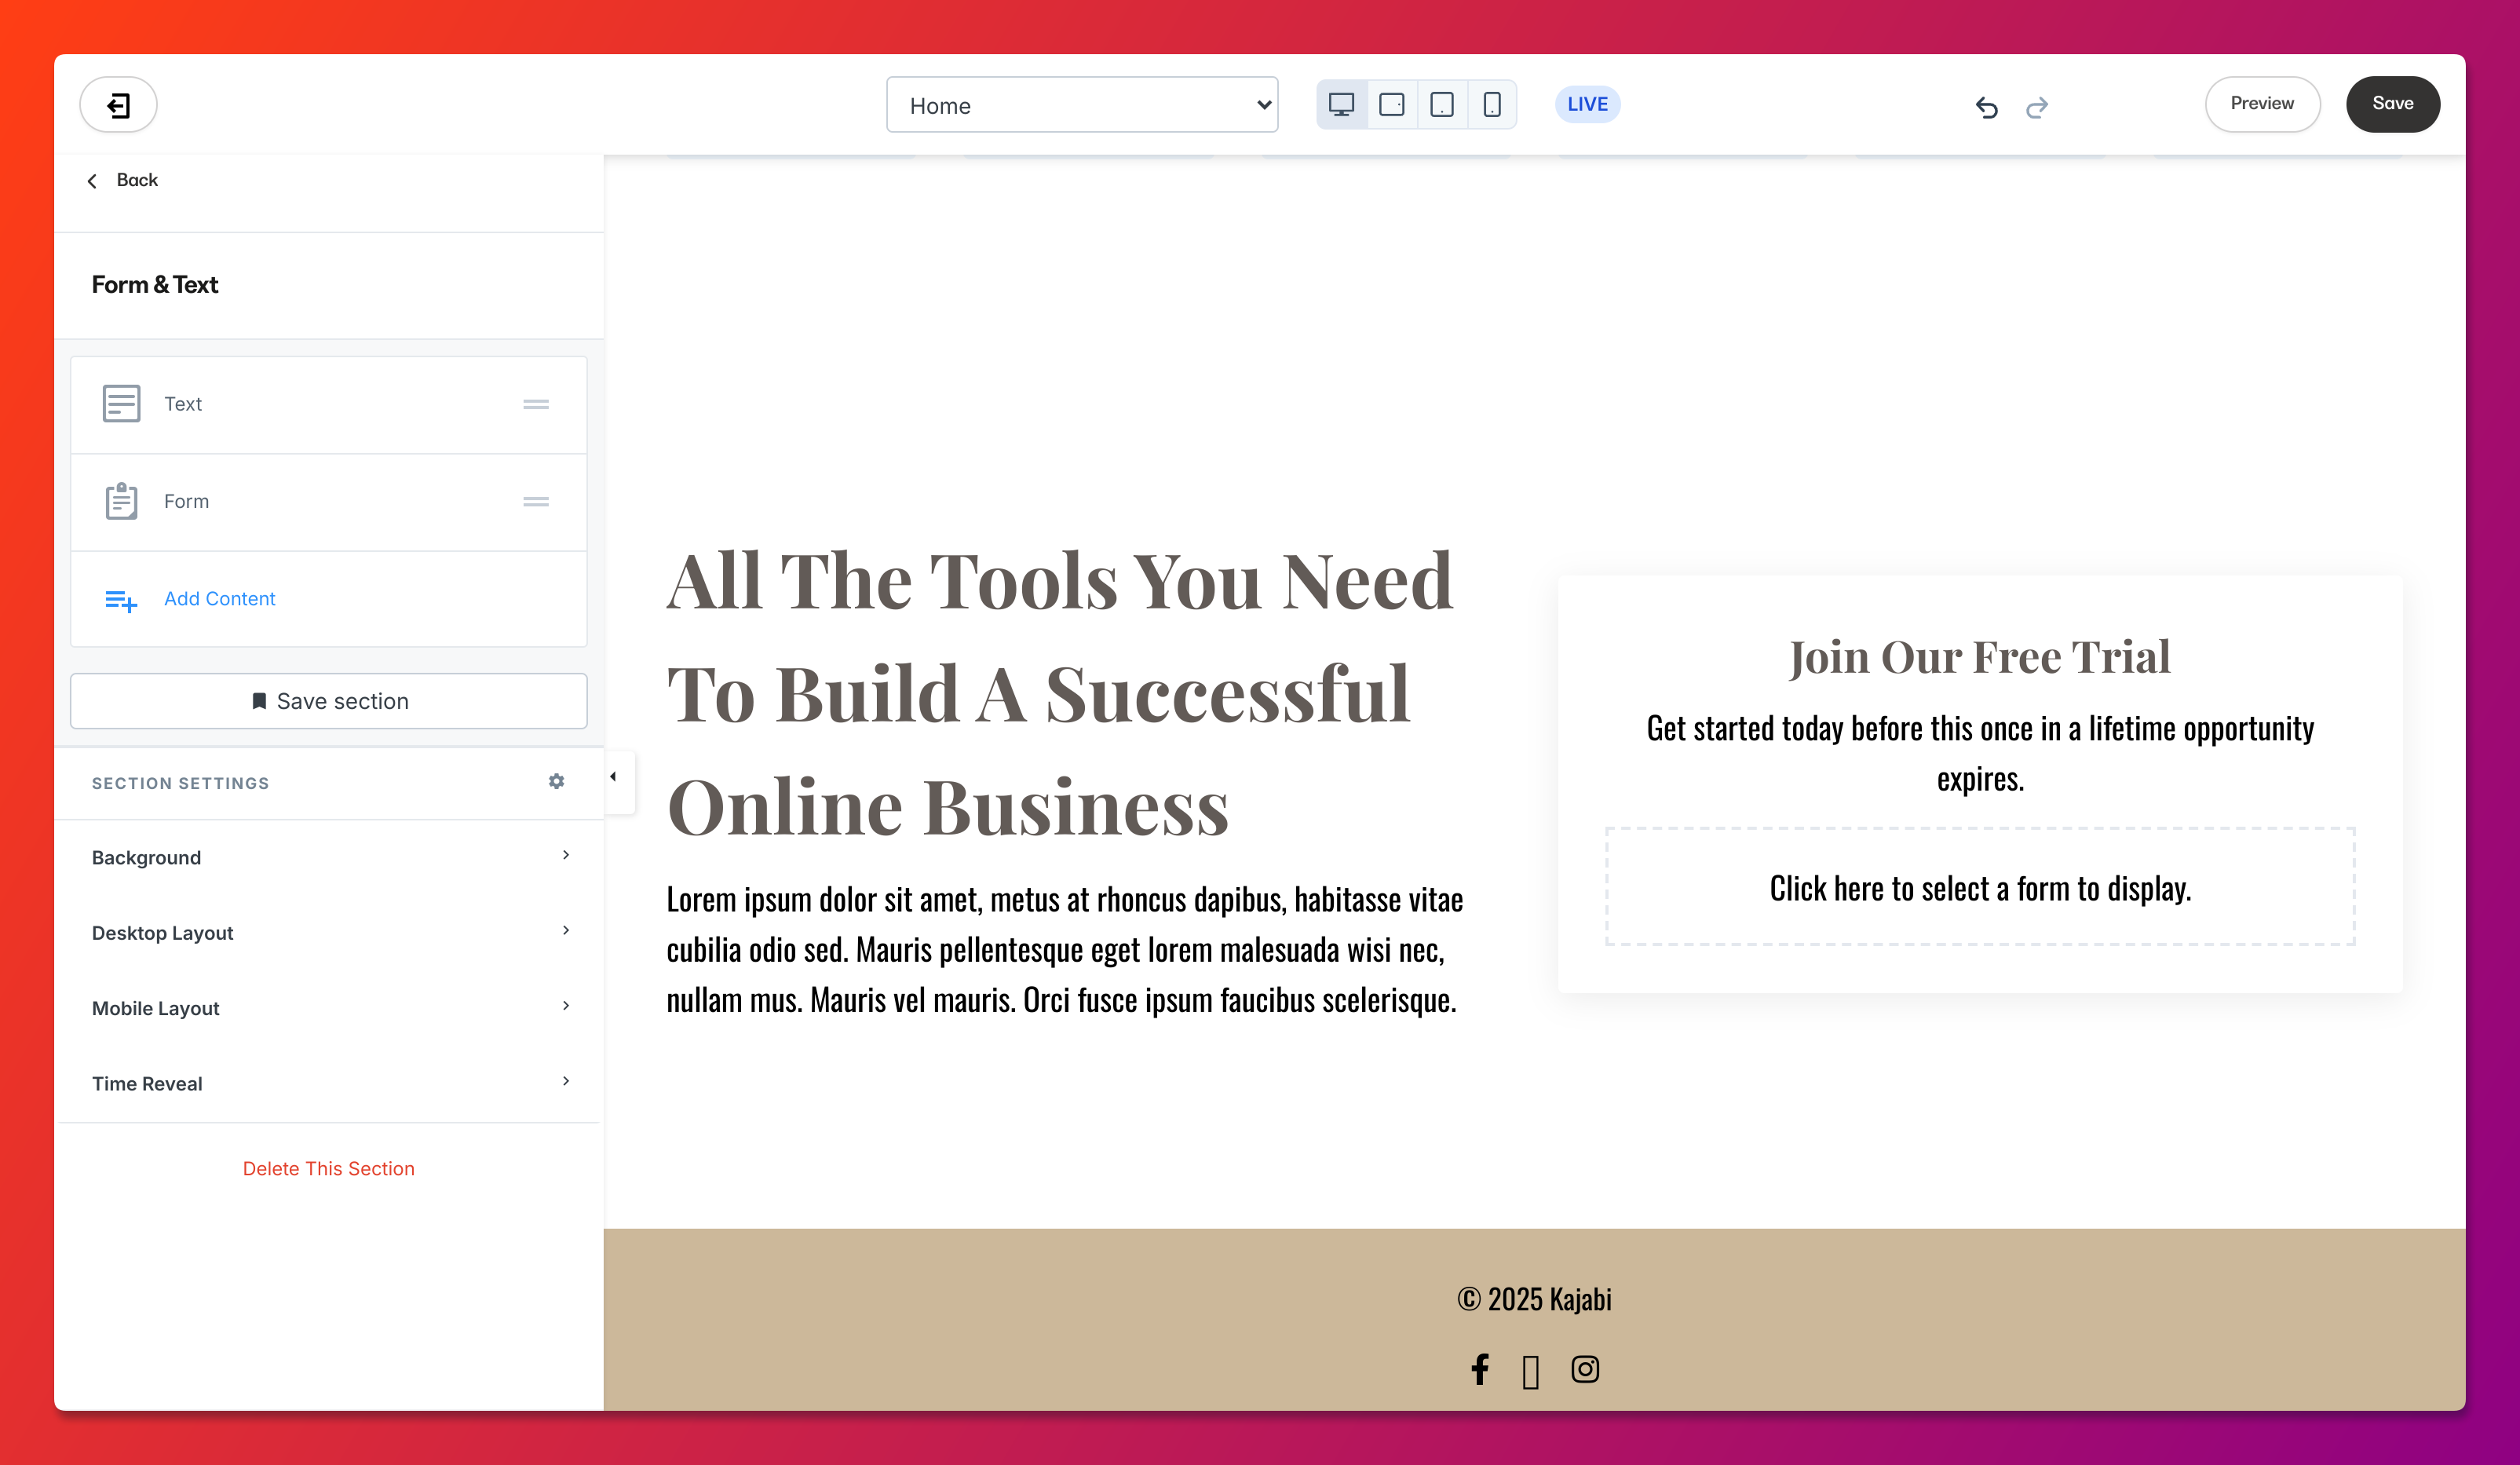
Task: Click the SECTION SETTINGS label
Action: (180, 783)
